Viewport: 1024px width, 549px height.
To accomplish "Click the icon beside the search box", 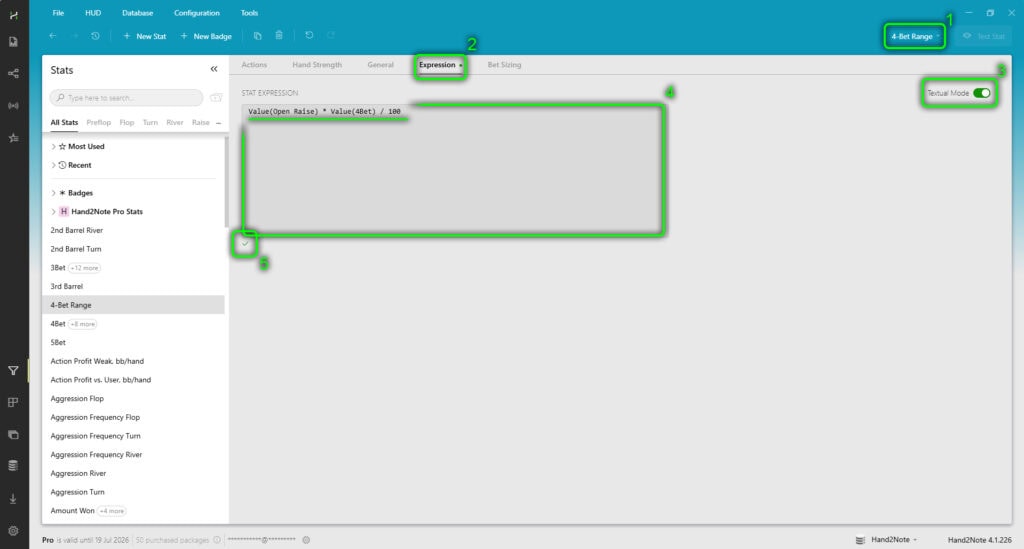I will point(216,98).
